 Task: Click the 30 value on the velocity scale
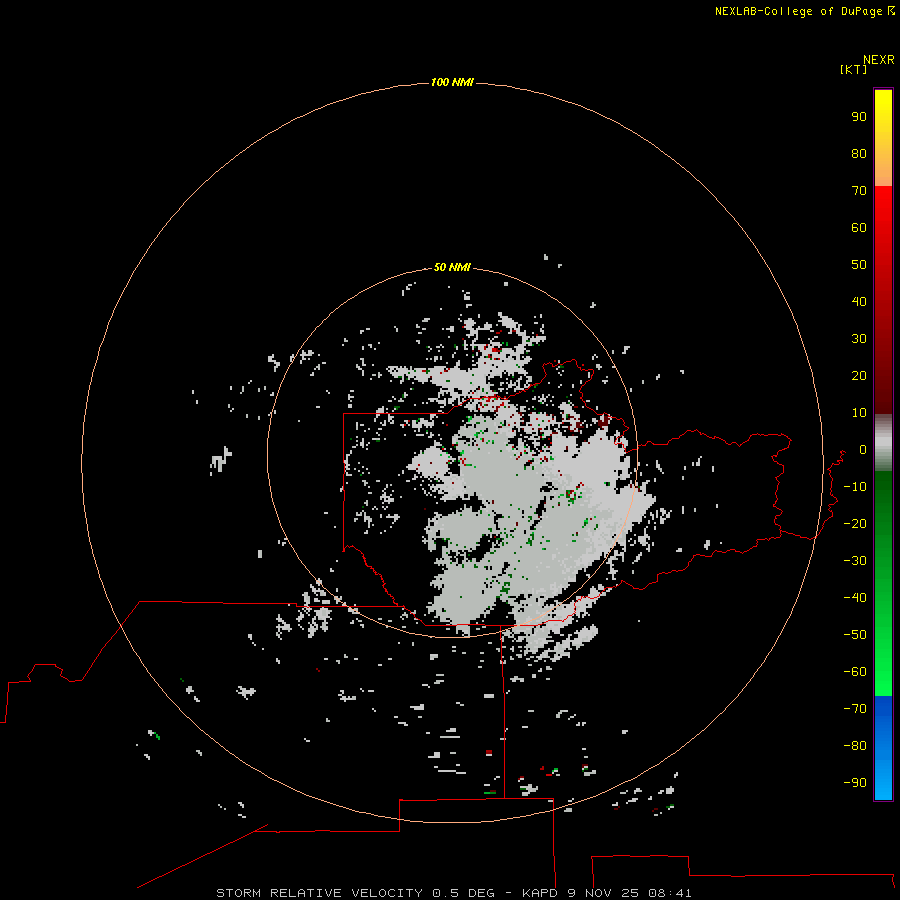(859, 339)
